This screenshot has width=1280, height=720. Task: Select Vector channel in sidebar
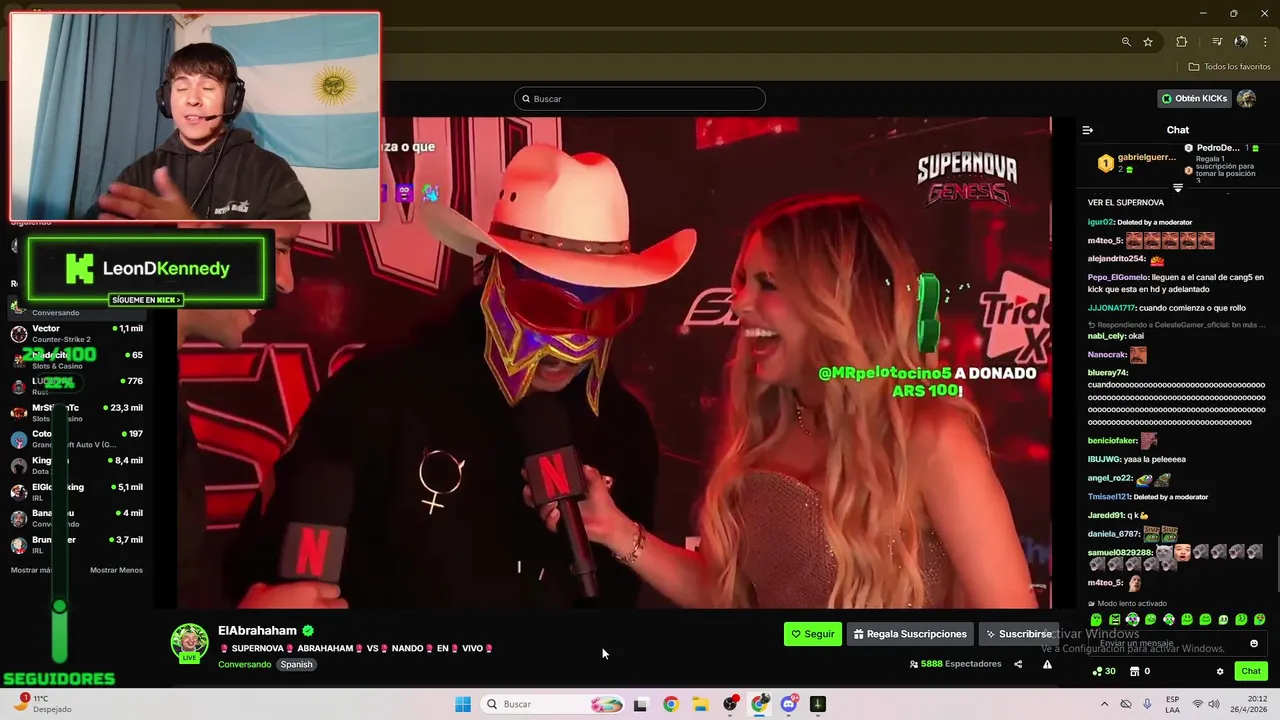(x=76, y=333)
